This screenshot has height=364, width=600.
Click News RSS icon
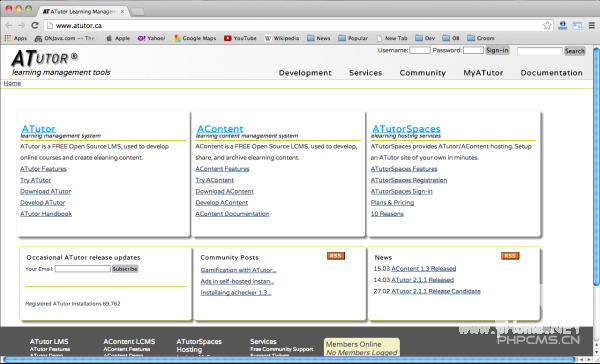510,256
